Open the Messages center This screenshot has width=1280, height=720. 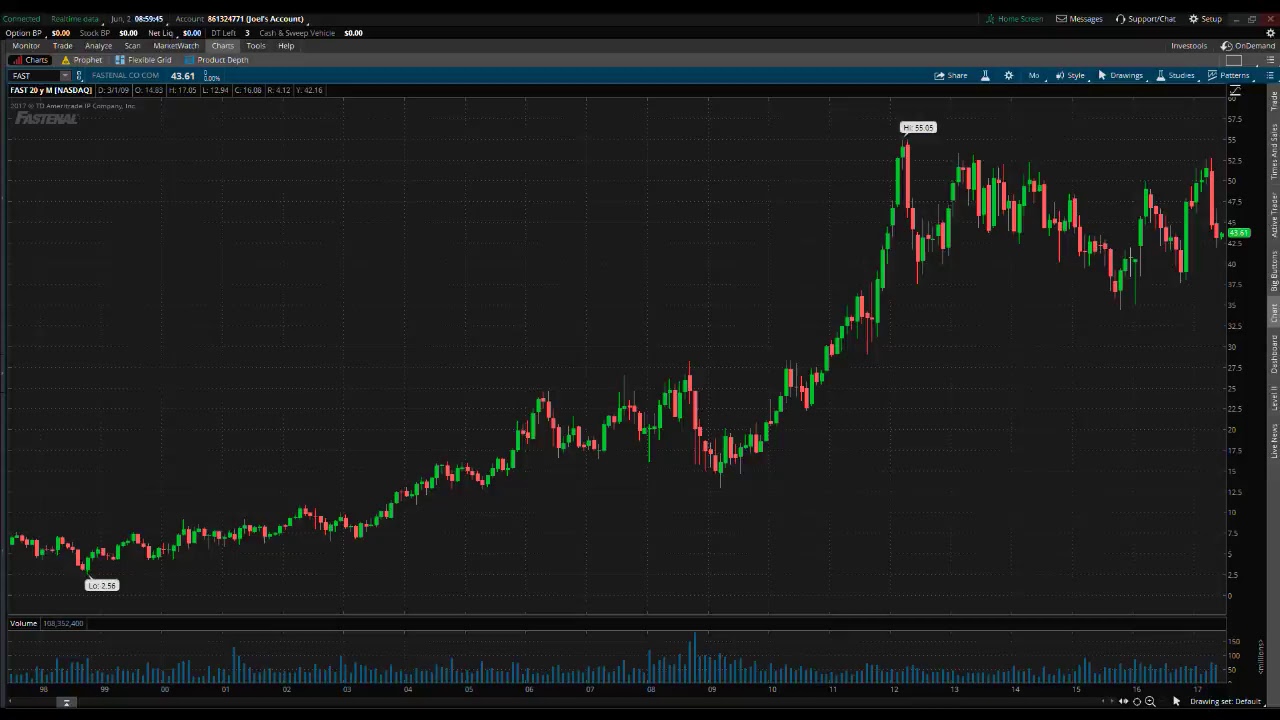[1079, 19]
